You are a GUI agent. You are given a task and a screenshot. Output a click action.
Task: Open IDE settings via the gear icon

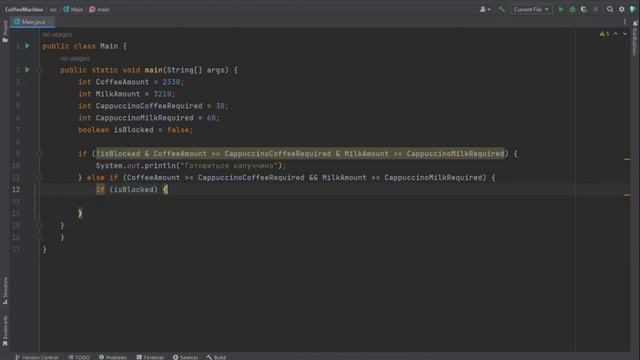pyautogui.click(x=622, y=9)
